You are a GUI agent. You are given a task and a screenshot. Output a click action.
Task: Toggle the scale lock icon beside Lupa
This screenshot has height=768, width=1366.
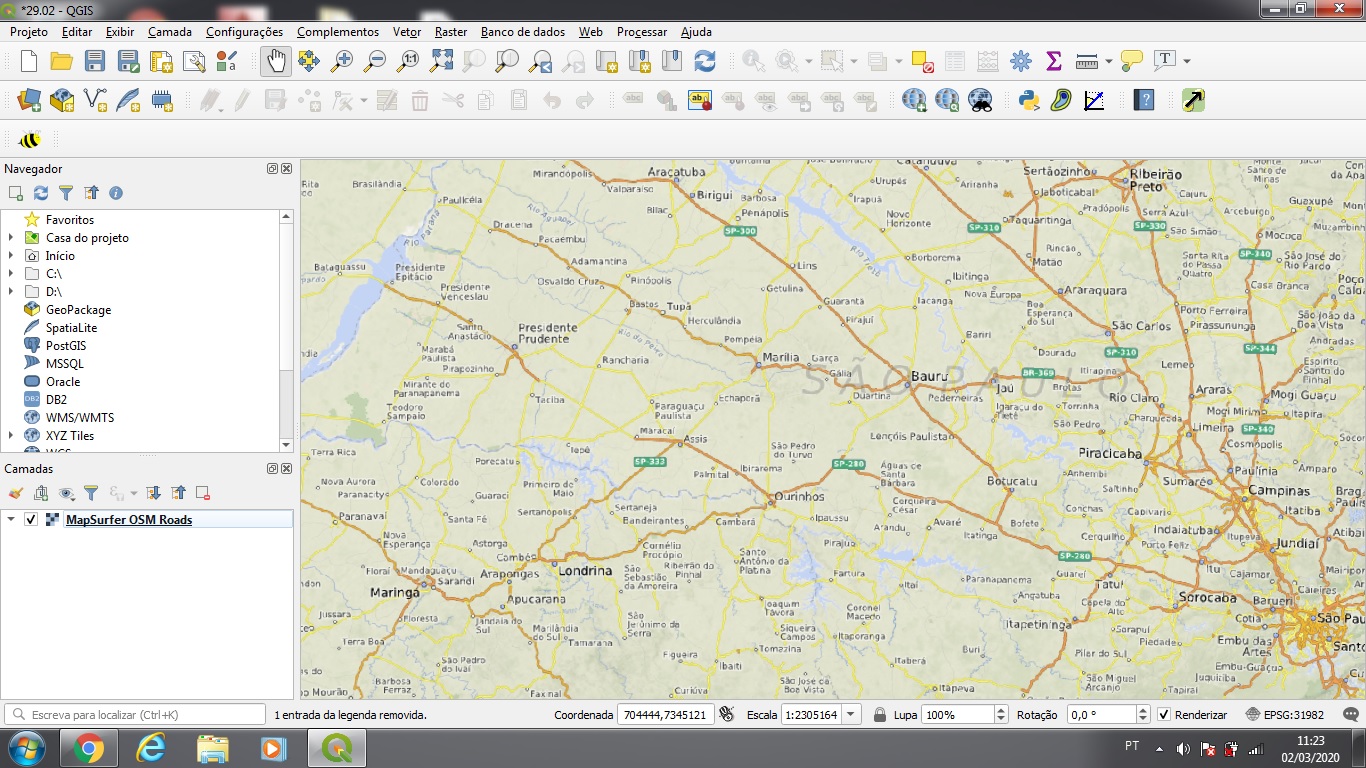click(x=880, y=715)
